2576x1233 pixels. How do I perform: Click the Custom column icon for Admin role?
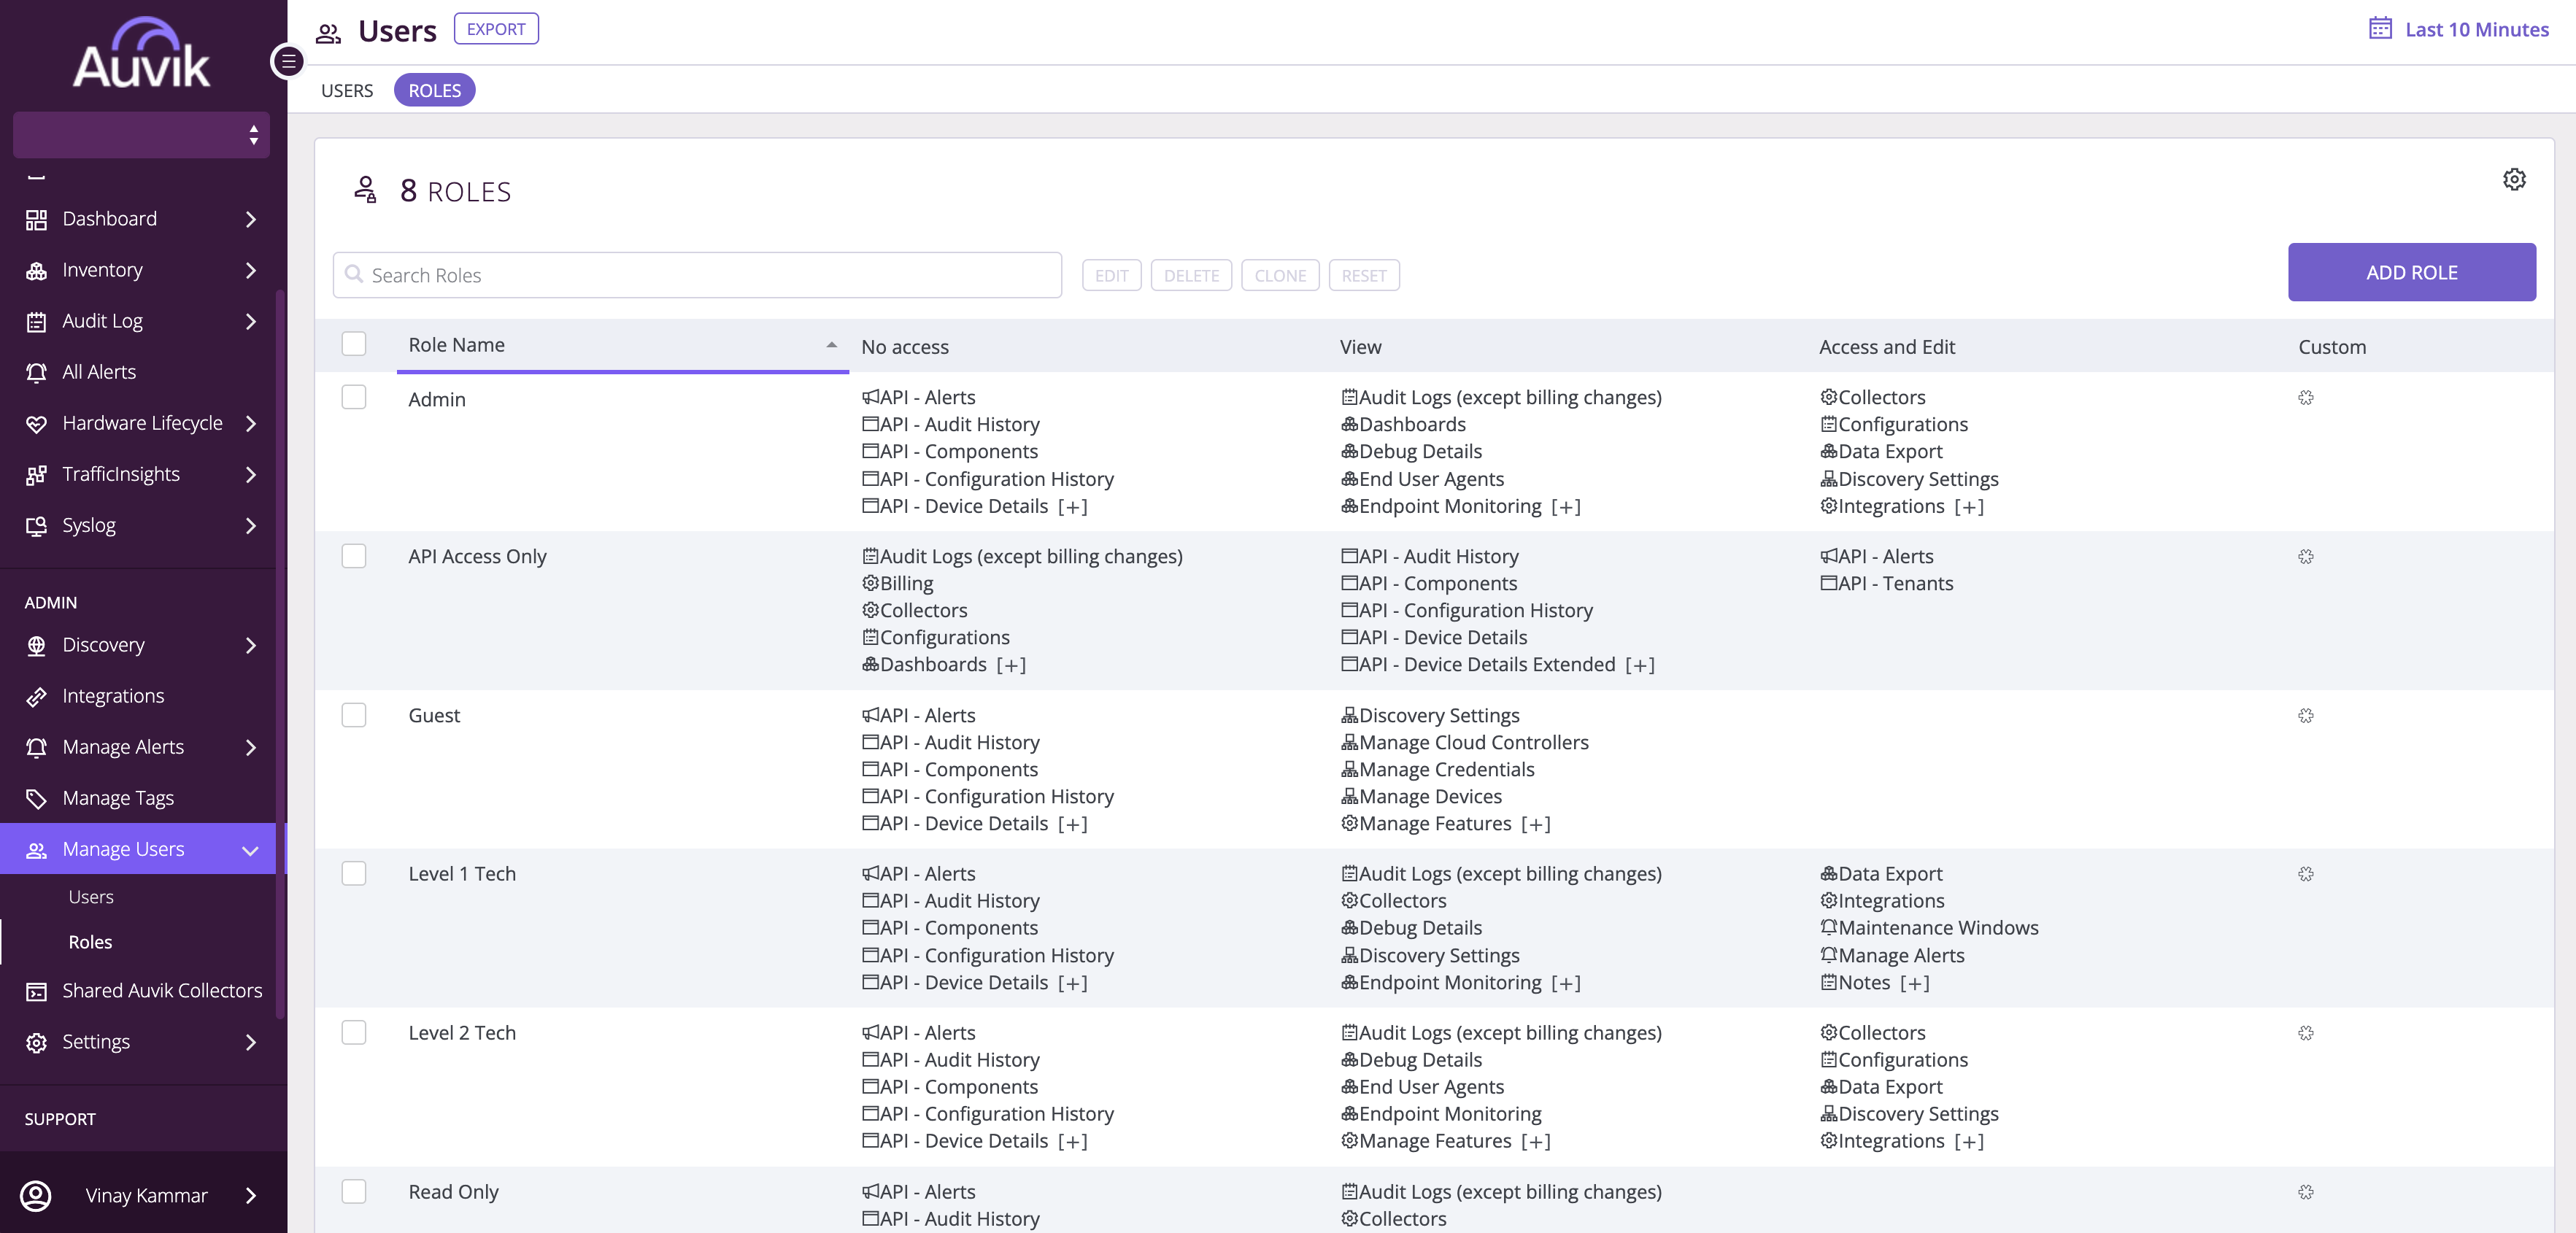2306,398
